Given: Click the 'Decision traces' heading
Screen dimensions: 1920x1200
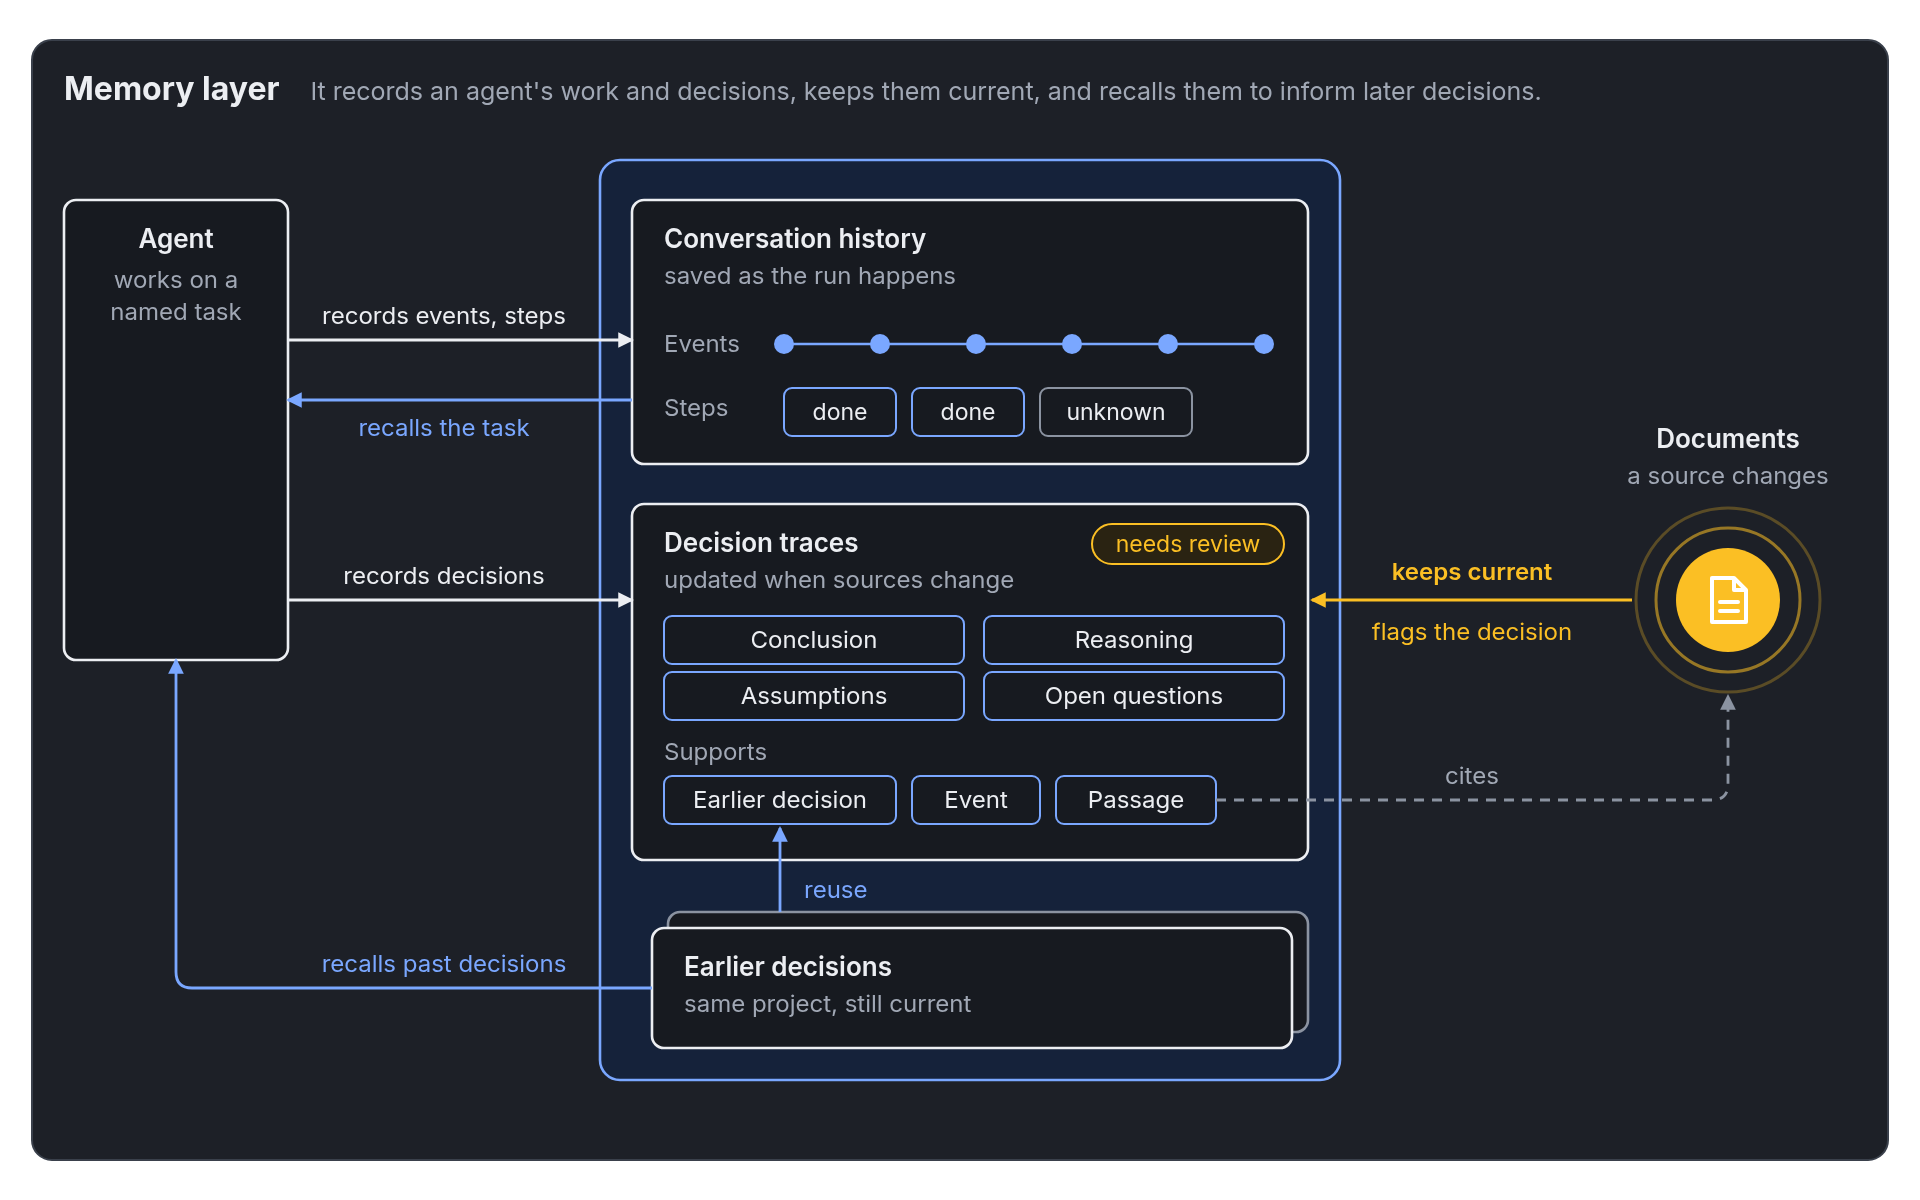Looking at the screenshot, I should 761,543.
